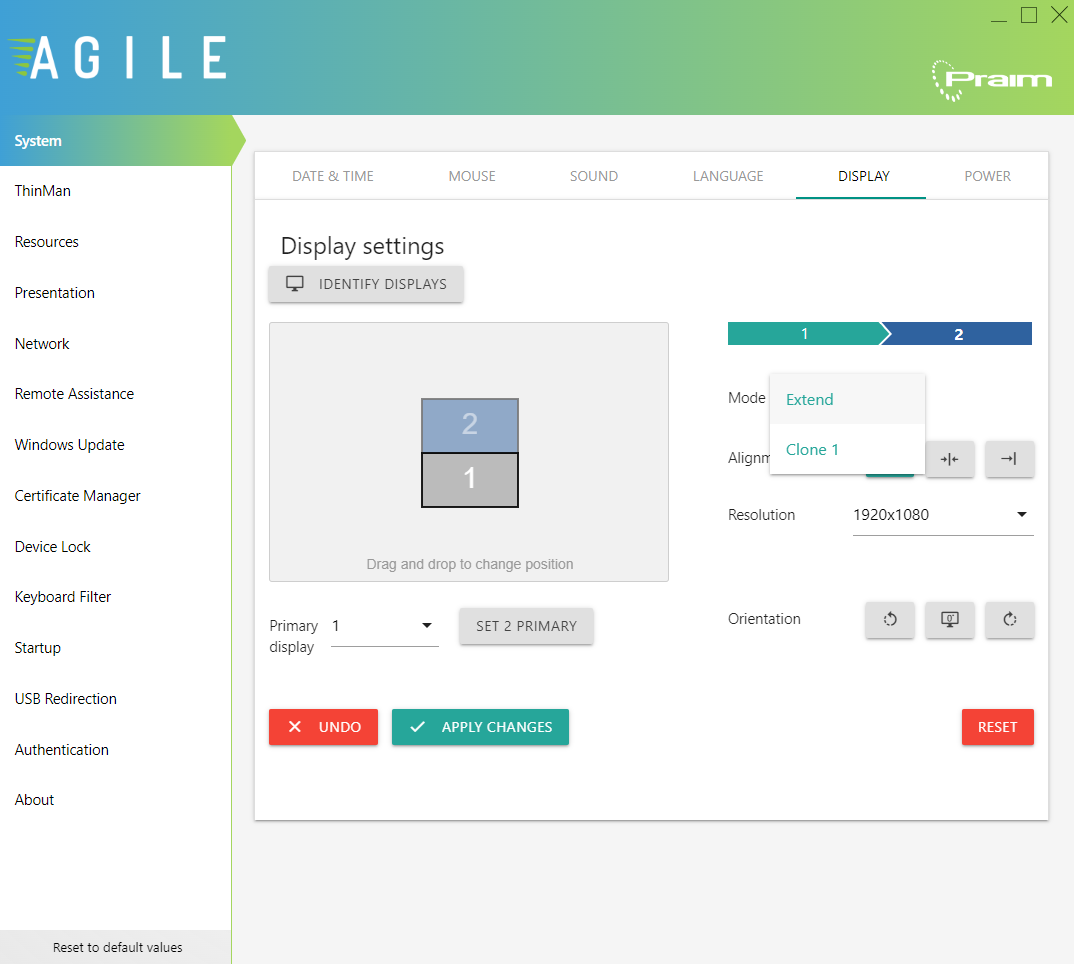
Task: Open the About section
Action: (x=116, y=800)
